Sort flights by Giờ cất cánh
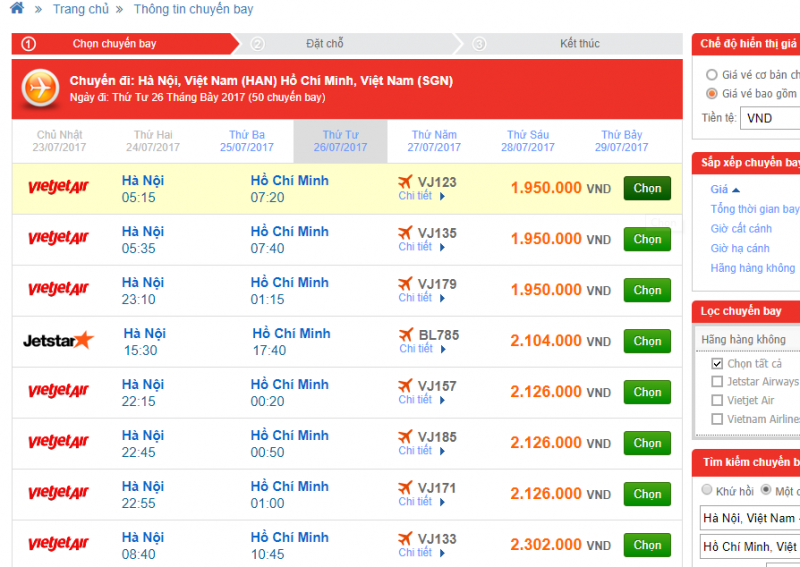 (741, 229)
